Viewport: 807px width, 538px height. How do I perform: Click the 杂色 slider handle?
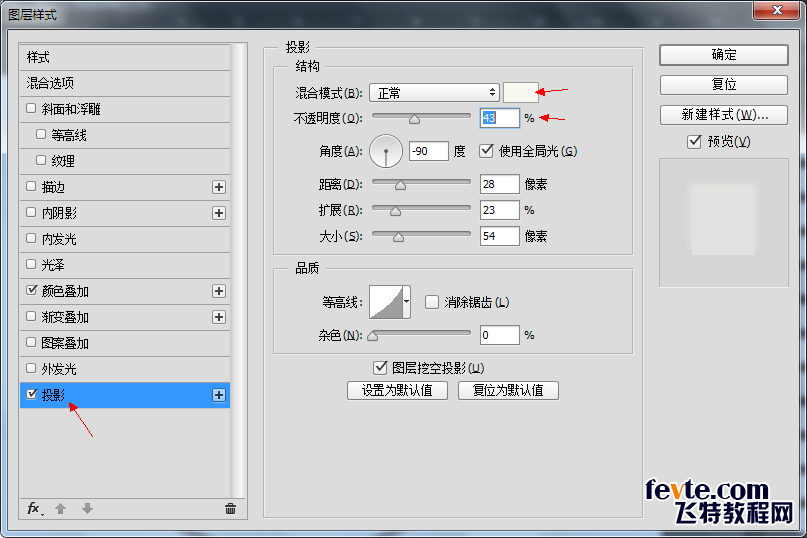[373, 336]
